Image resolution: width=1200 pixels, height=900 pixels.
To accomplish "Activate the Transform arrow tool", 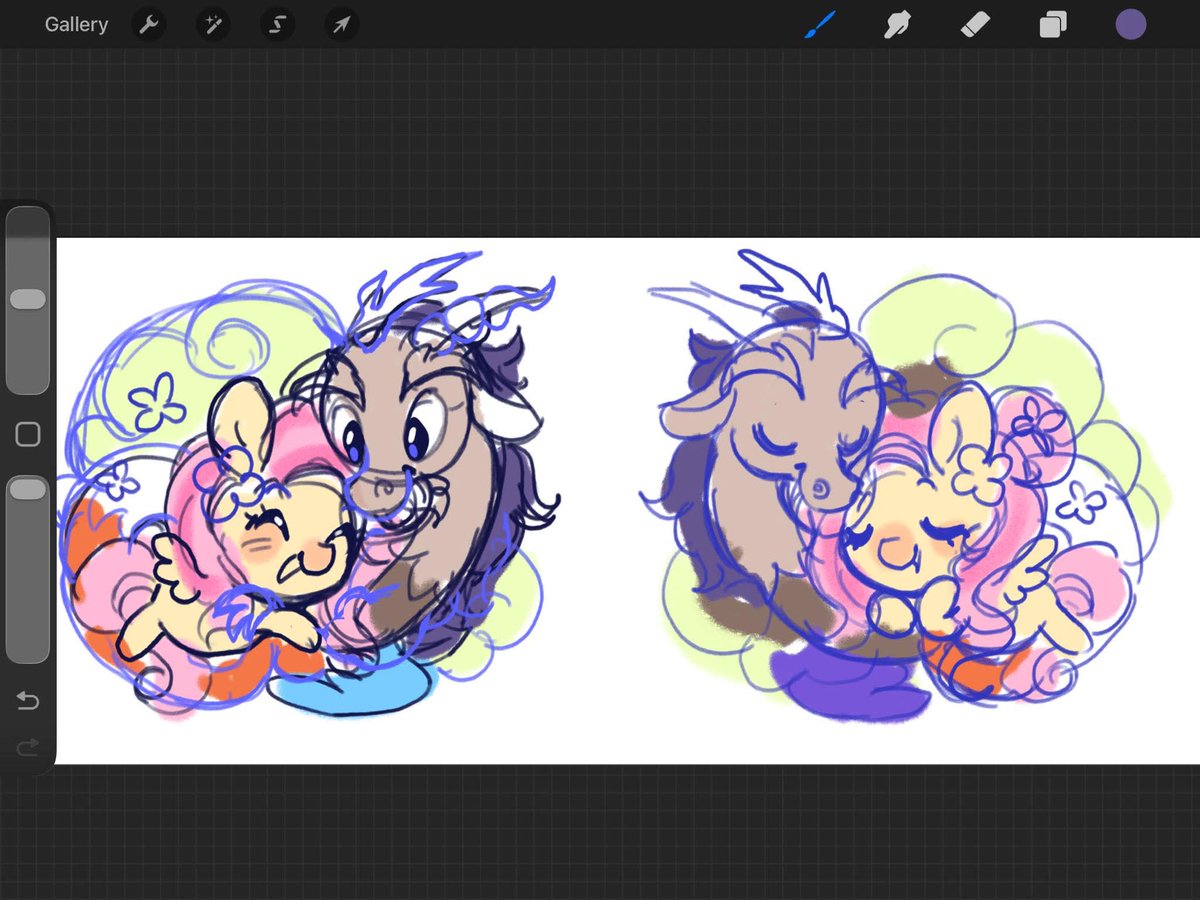I will [x=341, y=25].
